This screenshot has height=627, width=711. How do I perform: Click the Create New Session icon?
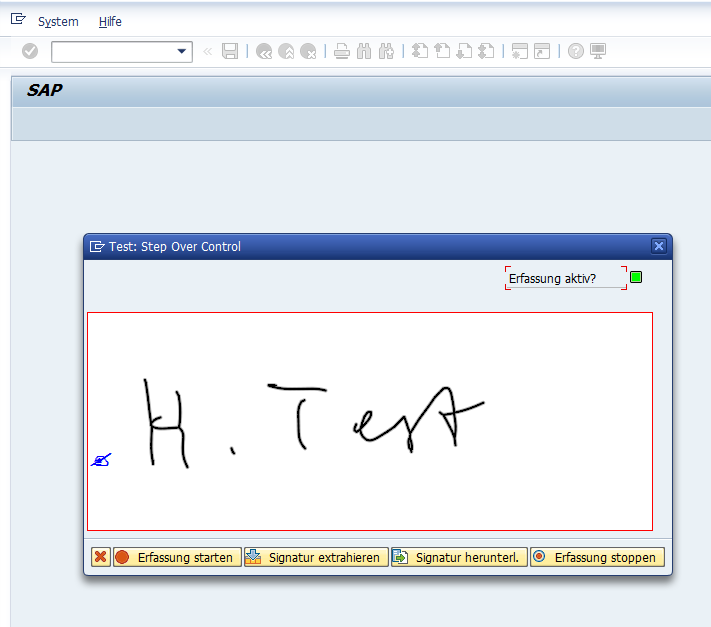click(x=520, y=51)
